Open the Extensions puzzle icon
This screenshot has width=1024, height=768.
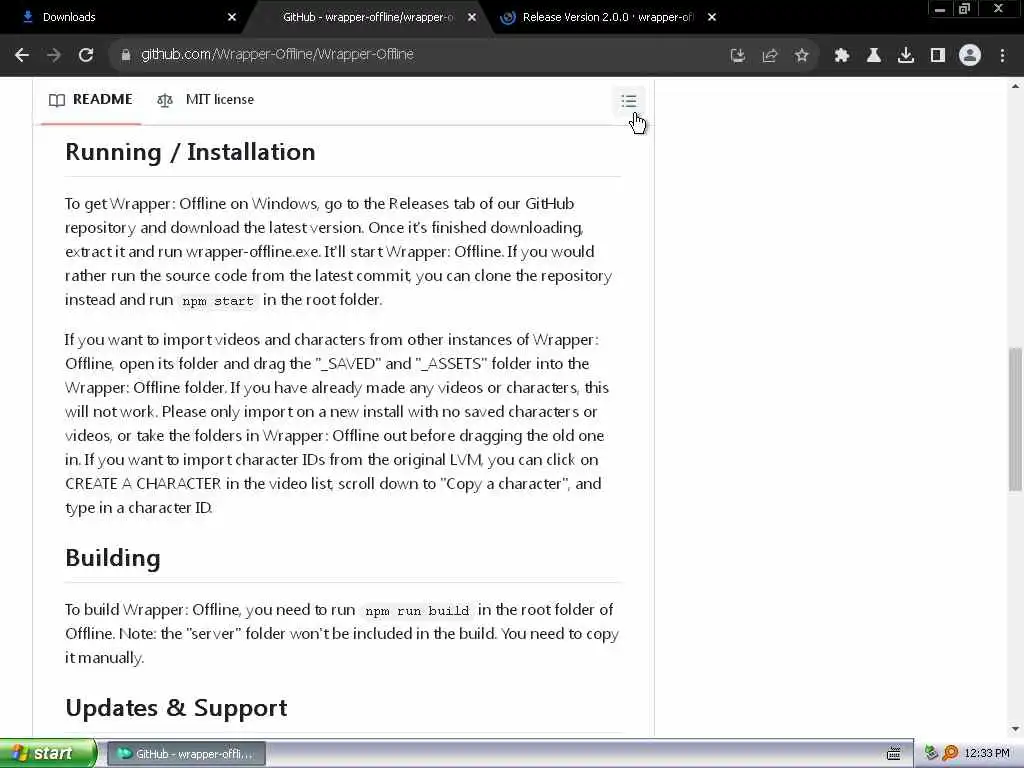[842, 56]
